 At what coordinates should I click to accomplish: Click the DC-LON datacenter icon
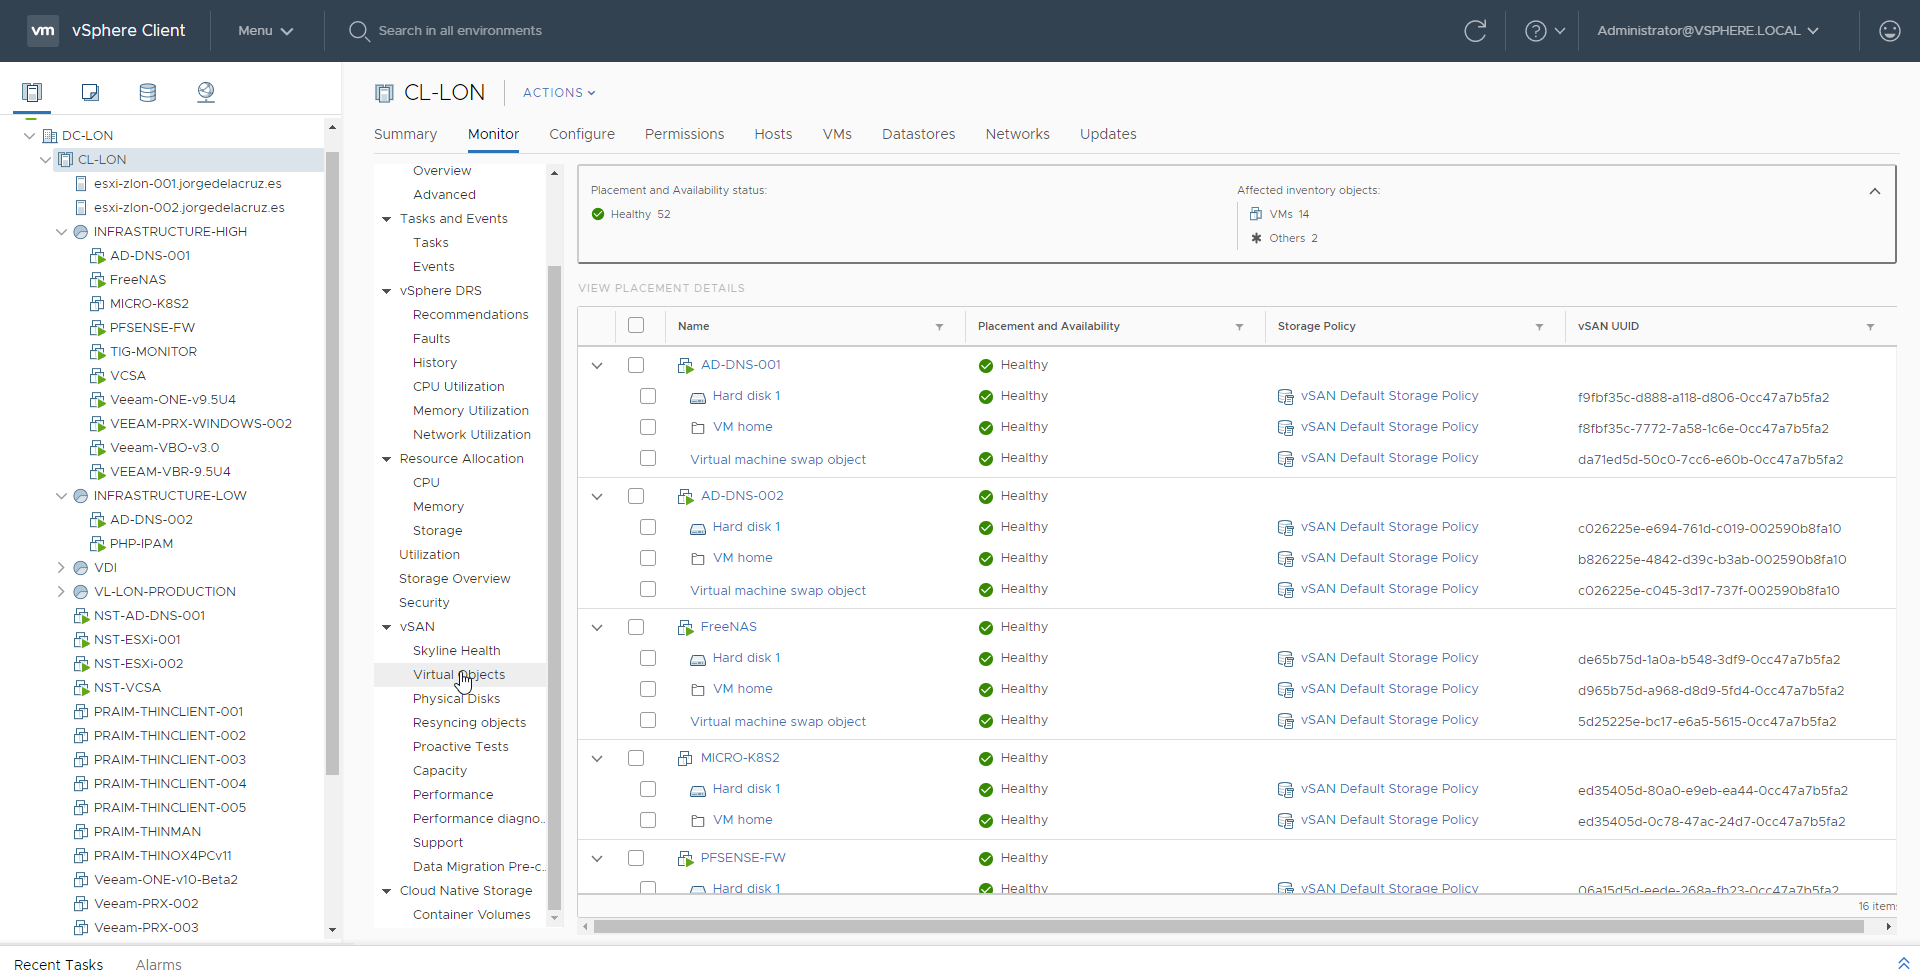tap(49, 136)
